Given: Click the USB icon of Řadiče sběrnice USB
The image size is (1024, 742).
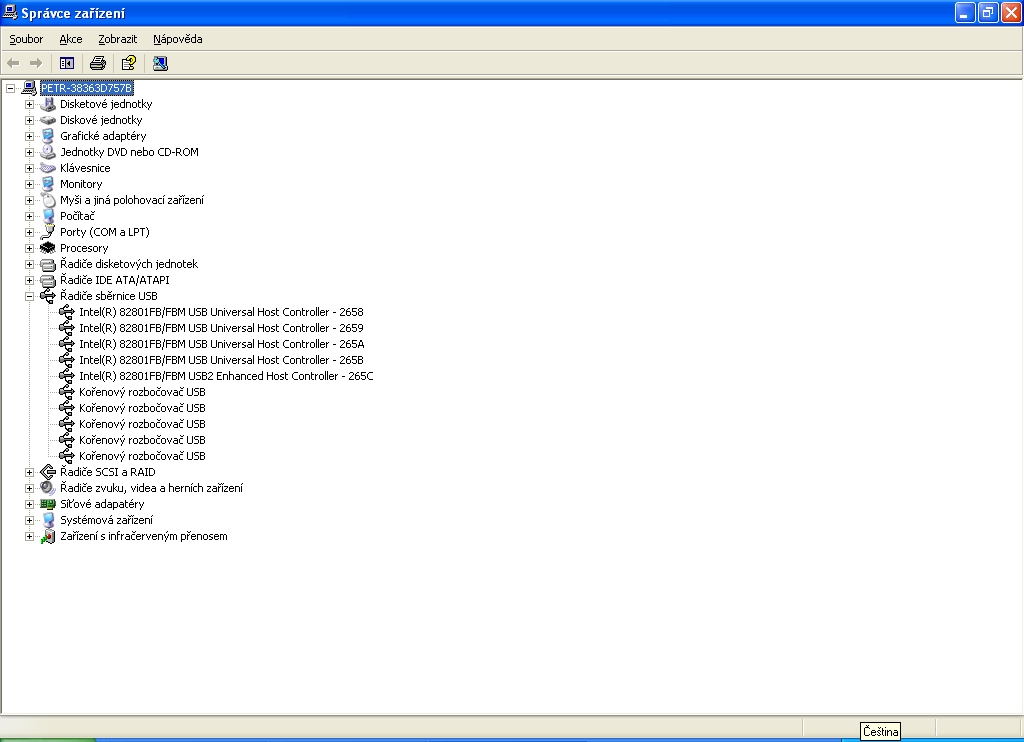Looking at the screenshot, I should pos(48,296).
